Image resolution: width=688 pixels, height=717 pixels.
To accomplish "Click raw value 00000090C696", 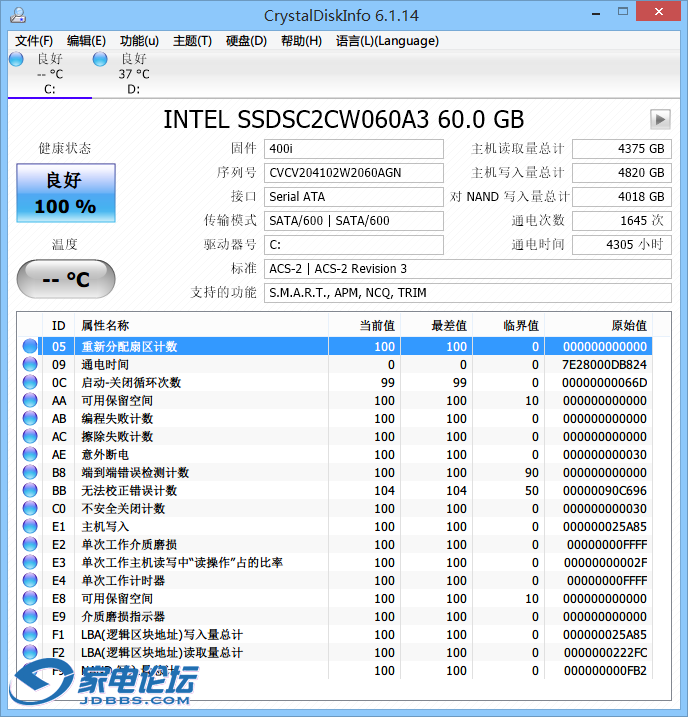I will [x=604, y=491].
